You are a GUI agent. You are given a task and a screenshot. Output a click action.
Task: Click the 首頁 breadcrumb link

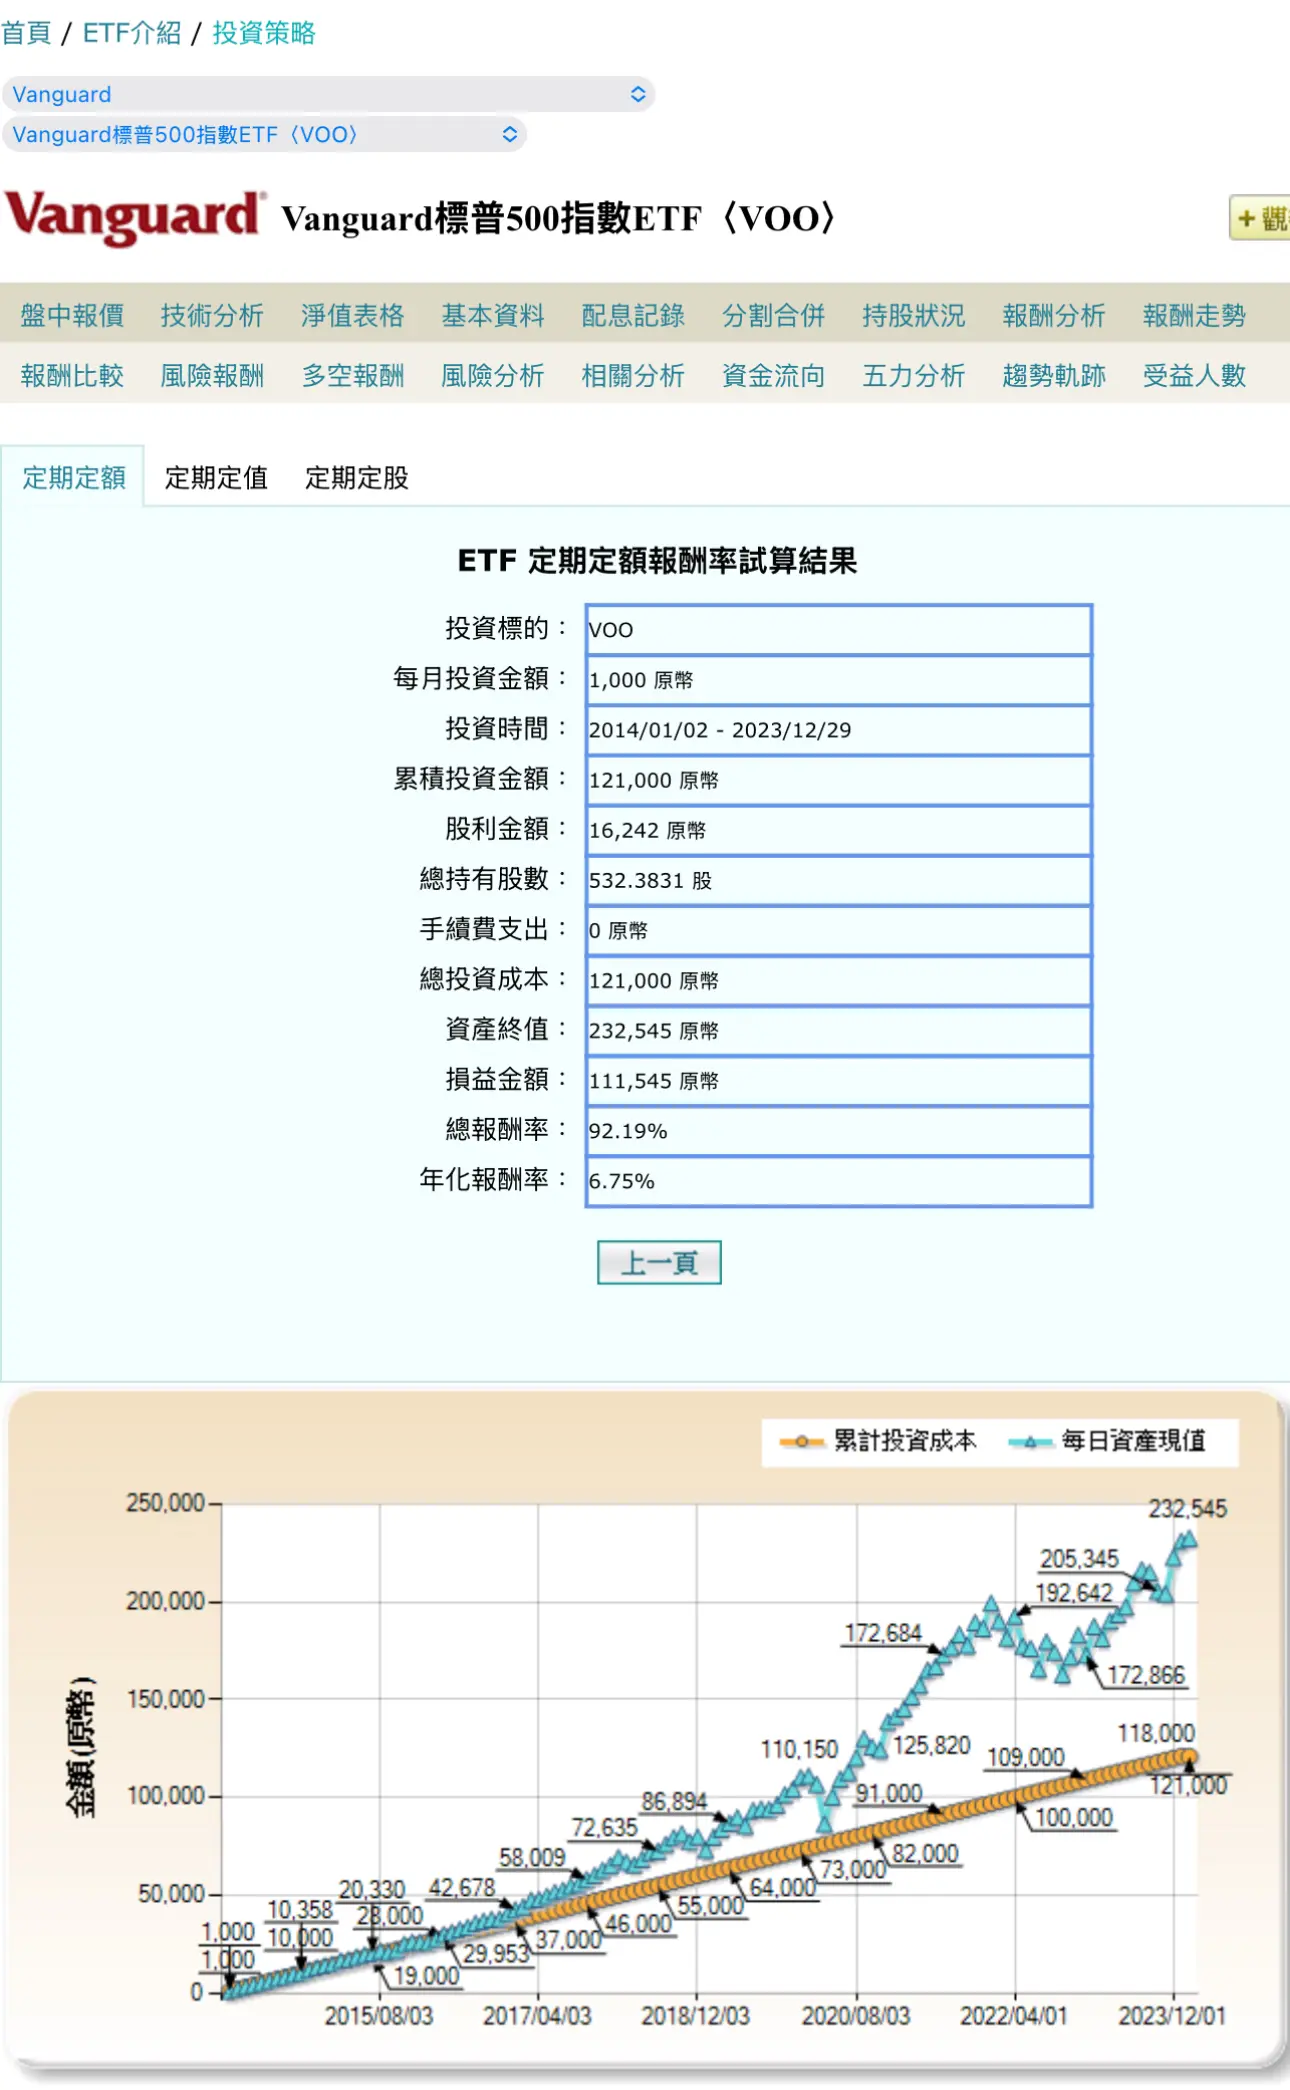26,33
